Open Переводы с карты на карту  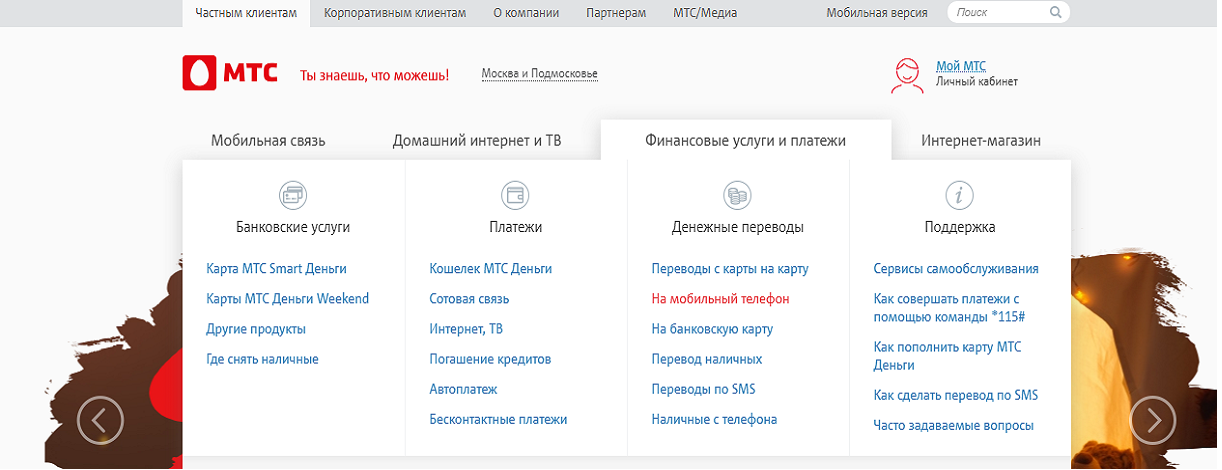pyautogui.click(x=730, y=269)
